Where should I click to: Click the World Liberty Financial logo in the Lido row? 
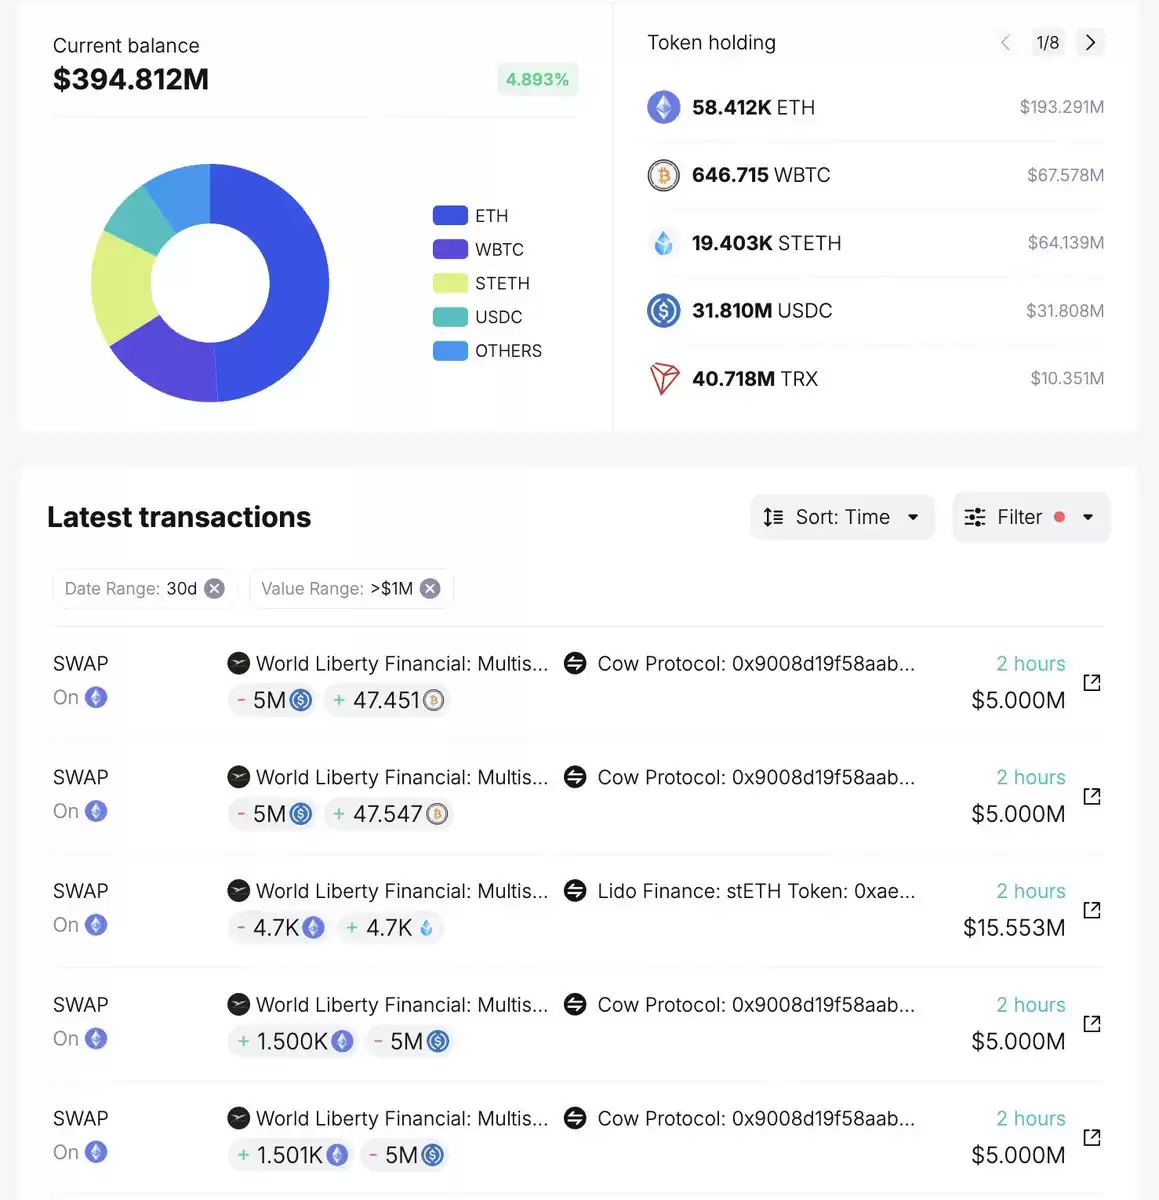pos(238,890)
